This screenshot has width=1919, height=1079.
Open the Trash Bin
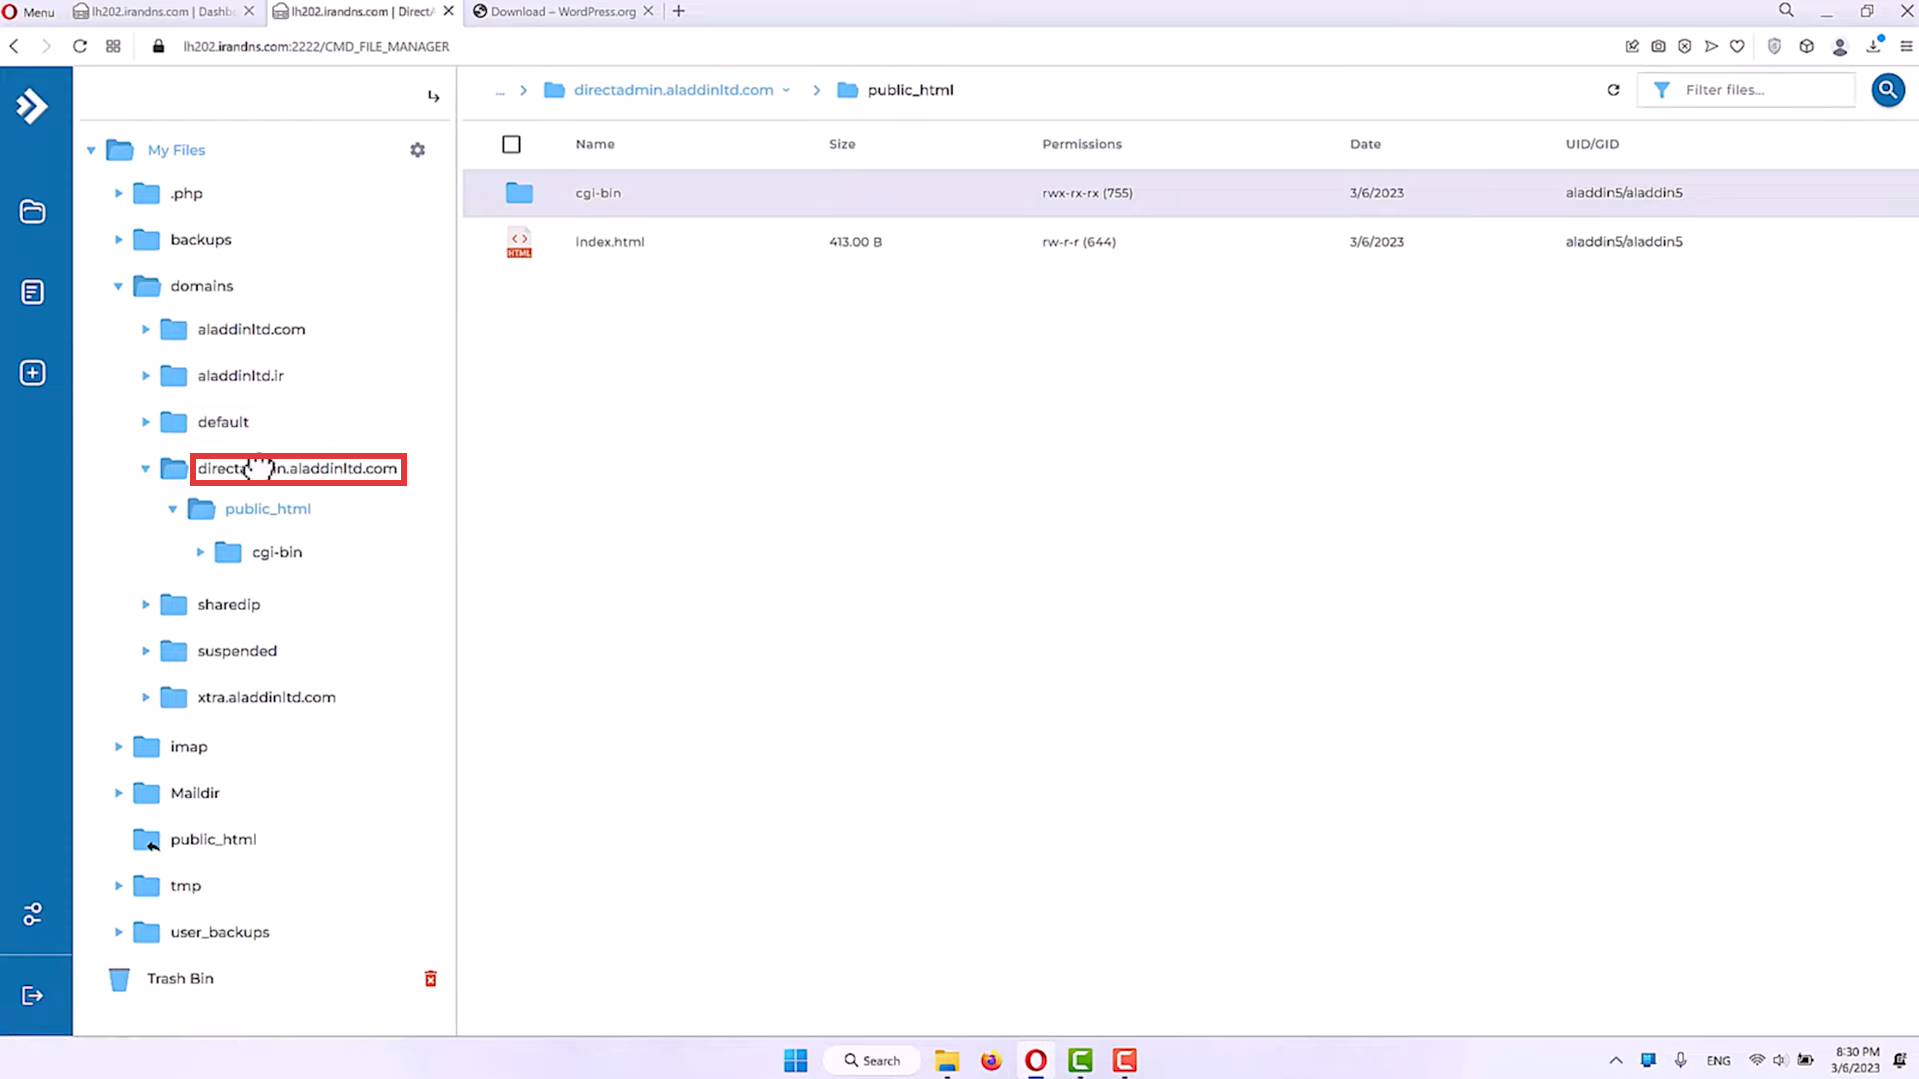pyautogui.click(x=180, y=979)
